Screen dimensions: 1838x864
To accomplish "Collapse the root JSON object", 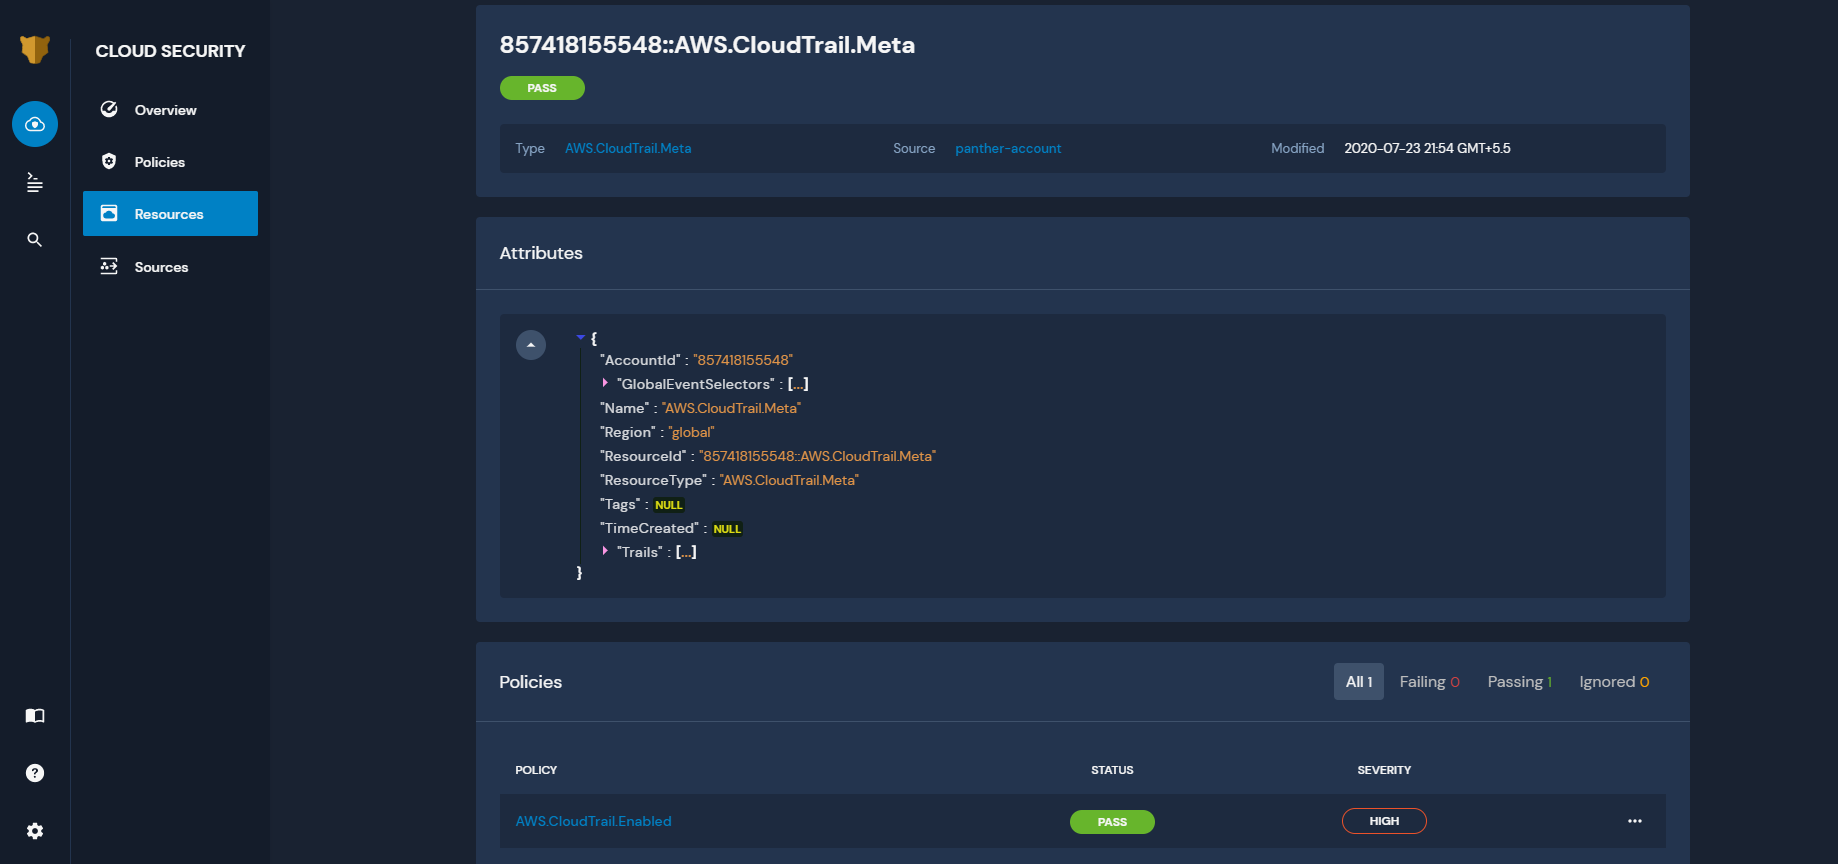I will coord(580,338).
